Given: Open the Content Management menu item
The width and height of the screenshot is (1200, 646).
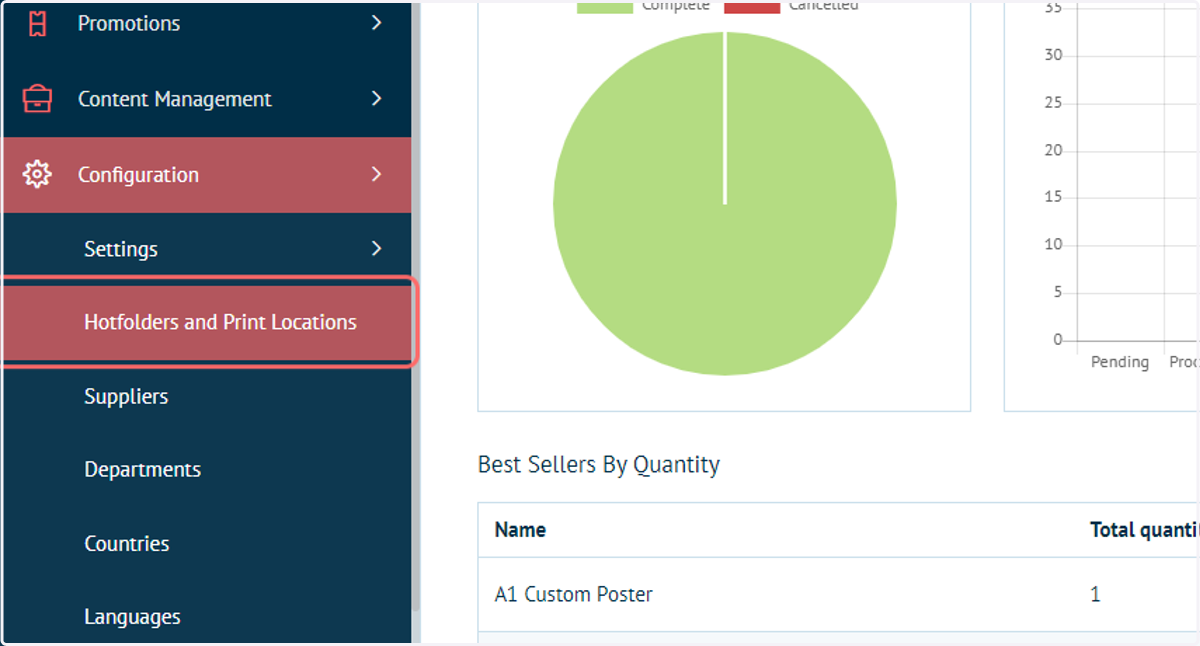Looking at the screenshot, I should [x=207, y=99].
